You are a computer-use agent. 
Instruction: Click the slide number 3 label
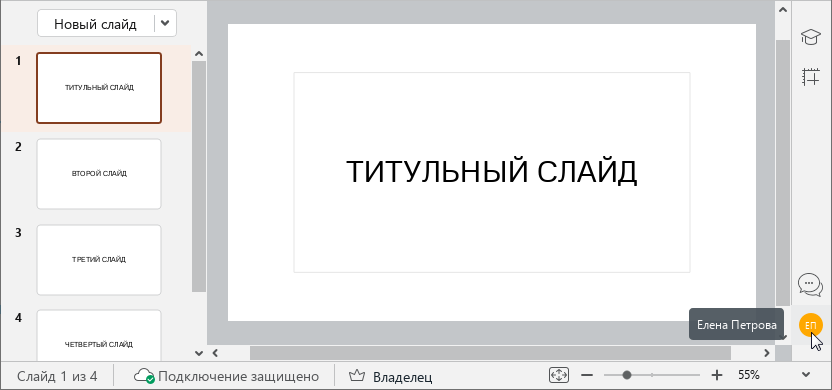click(x=18, y=233)
